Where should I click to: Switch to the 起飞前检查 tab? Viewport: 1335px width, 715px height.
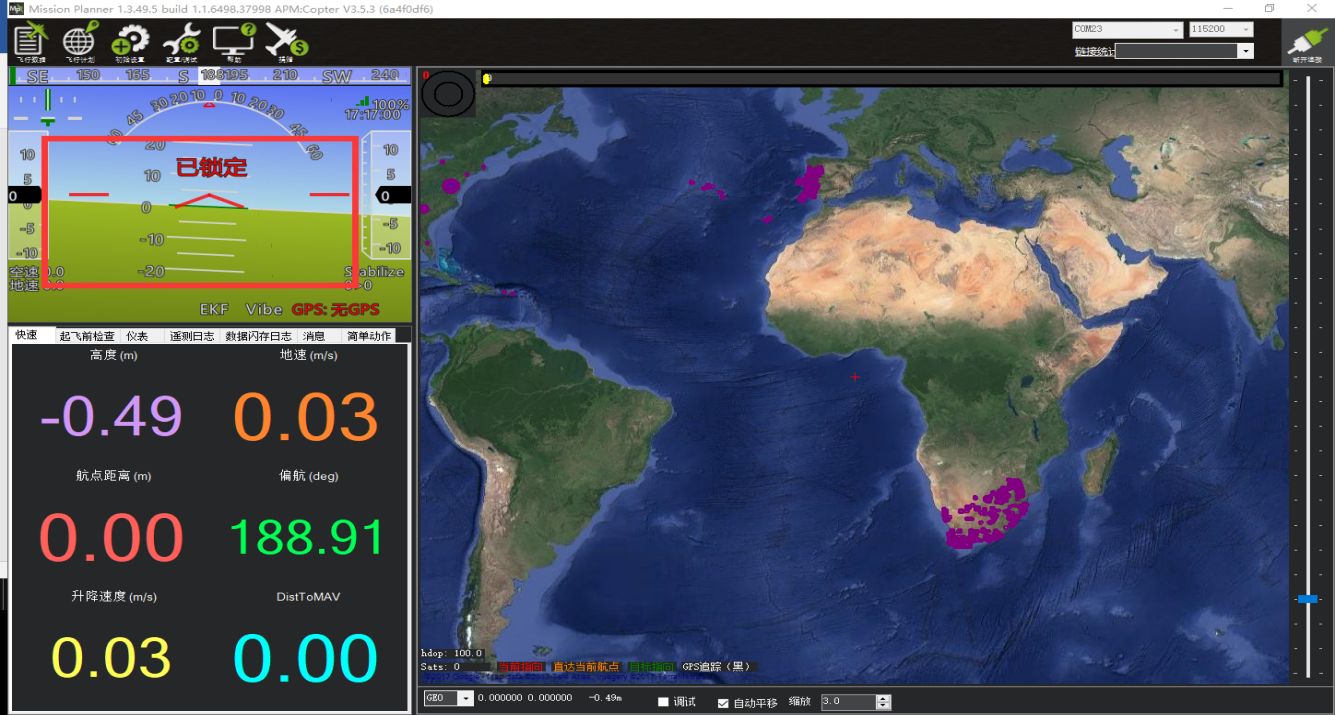pos(87,336)
